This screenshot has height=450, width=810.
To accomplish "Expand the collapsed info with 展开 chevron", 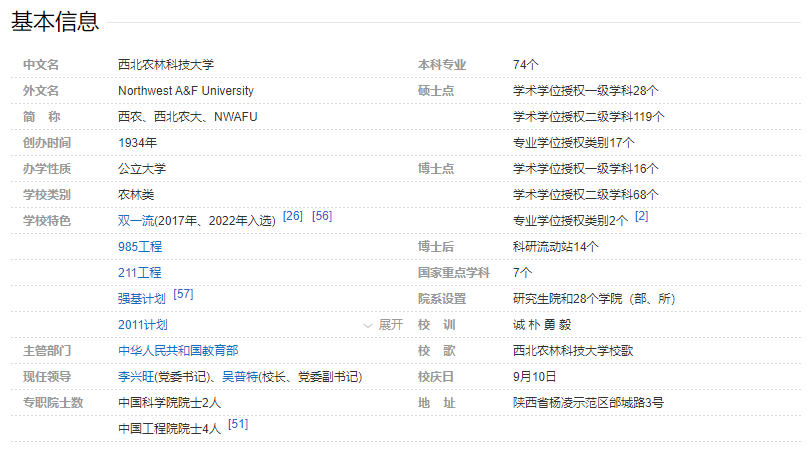I will (x=384, y=325).
